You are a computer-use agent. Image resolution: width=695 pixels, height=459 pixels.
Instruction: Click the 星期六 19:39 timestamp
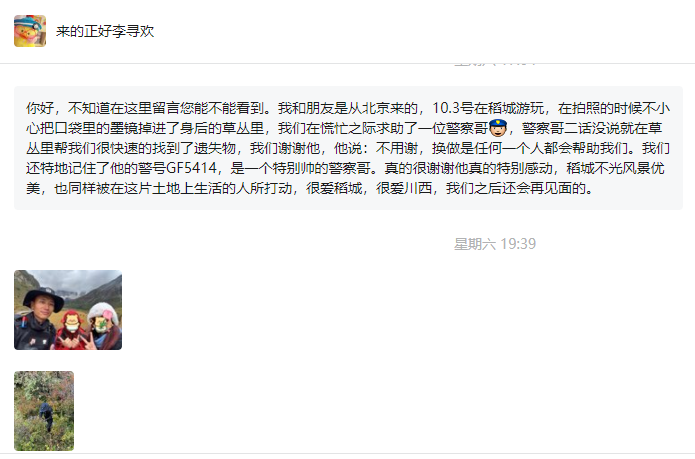[495, 244]
